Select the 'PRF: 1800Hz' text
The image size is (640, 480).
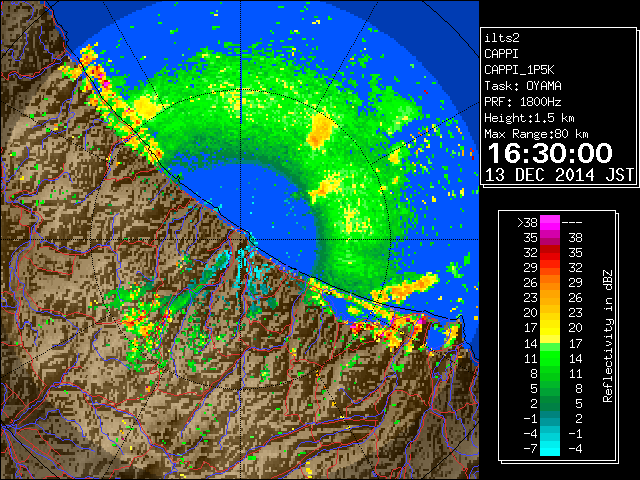(x=523, y=102)
